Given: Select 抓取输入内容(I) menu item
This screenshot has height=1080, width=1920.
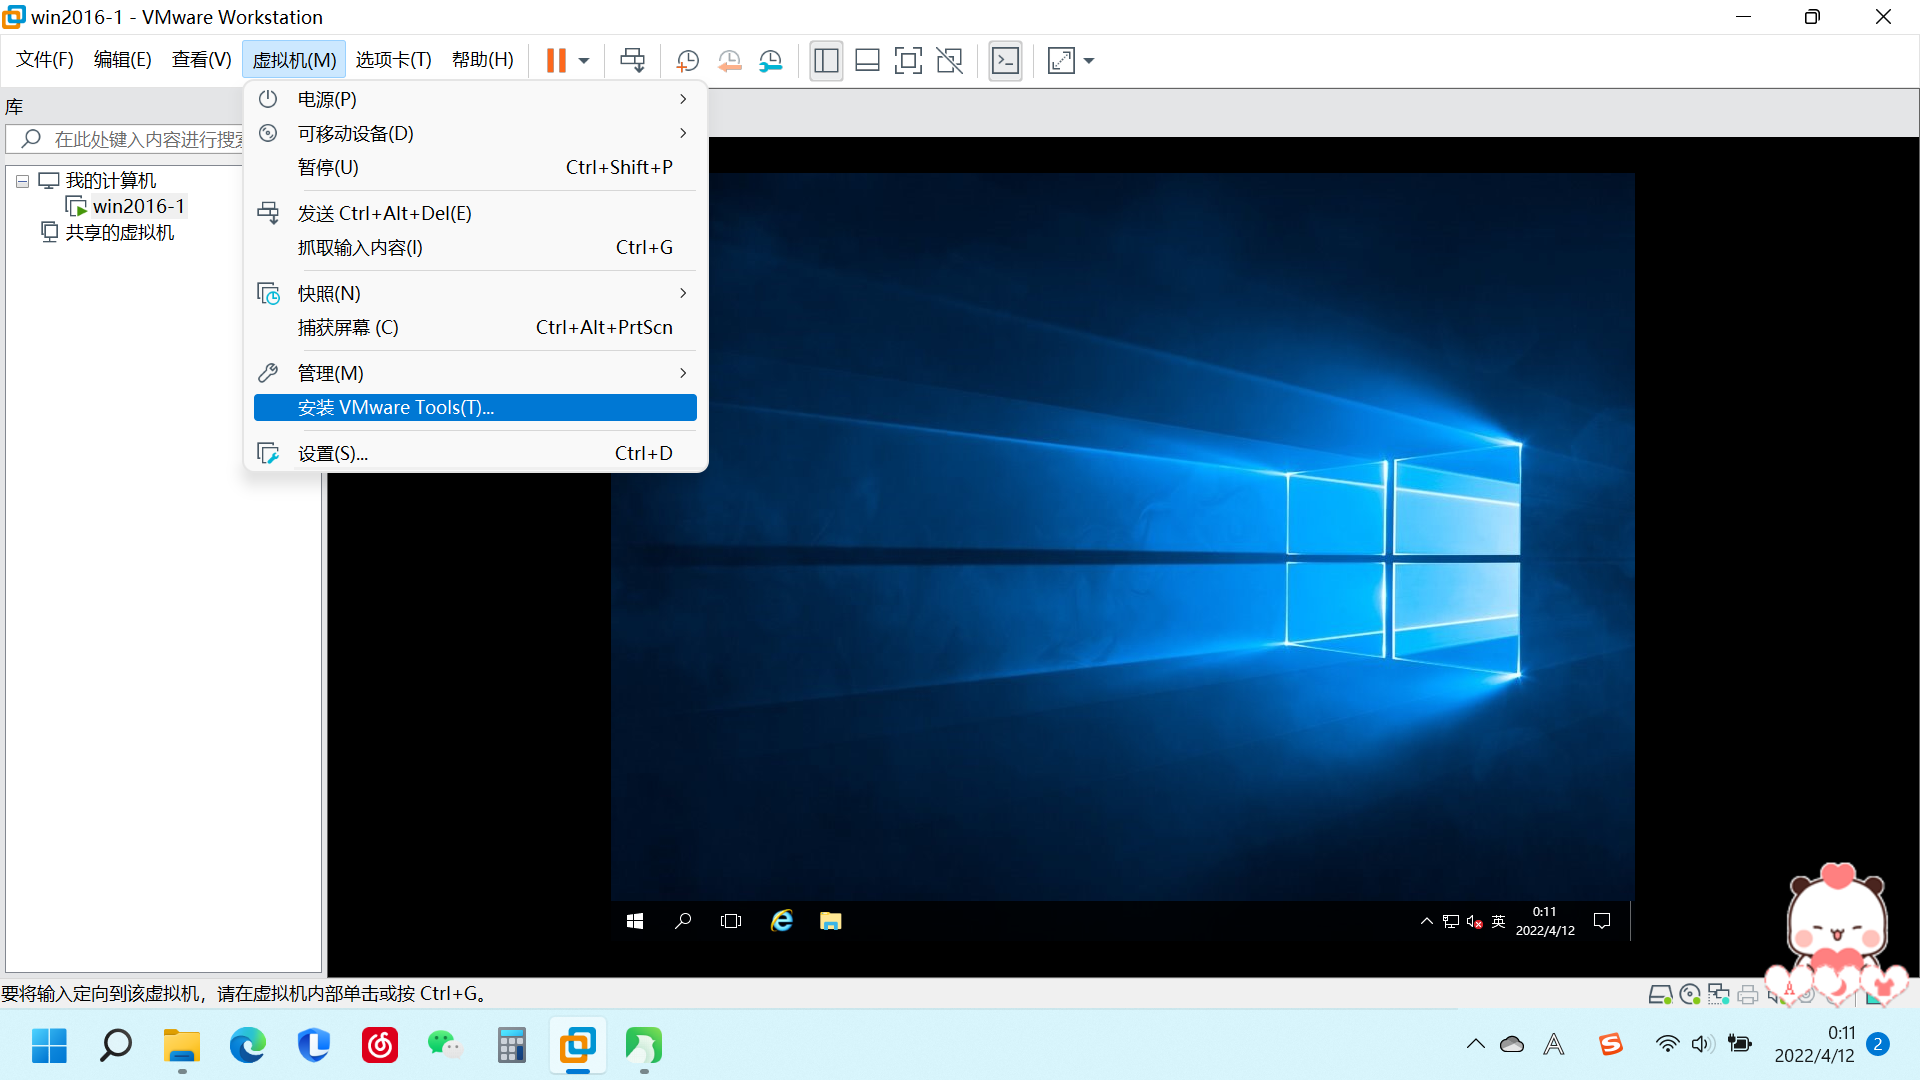Looking at the screenshot, I should point(475,247).
